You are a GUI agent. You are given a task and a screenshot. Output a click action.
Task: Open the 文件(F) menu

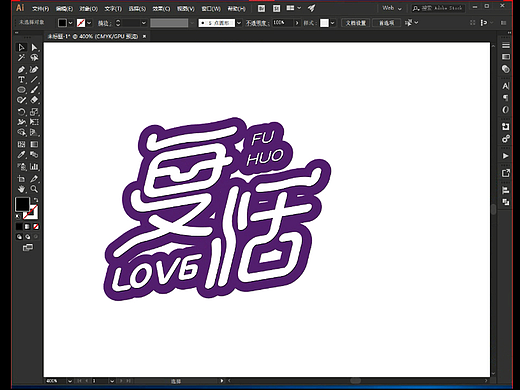coord(41,9)
